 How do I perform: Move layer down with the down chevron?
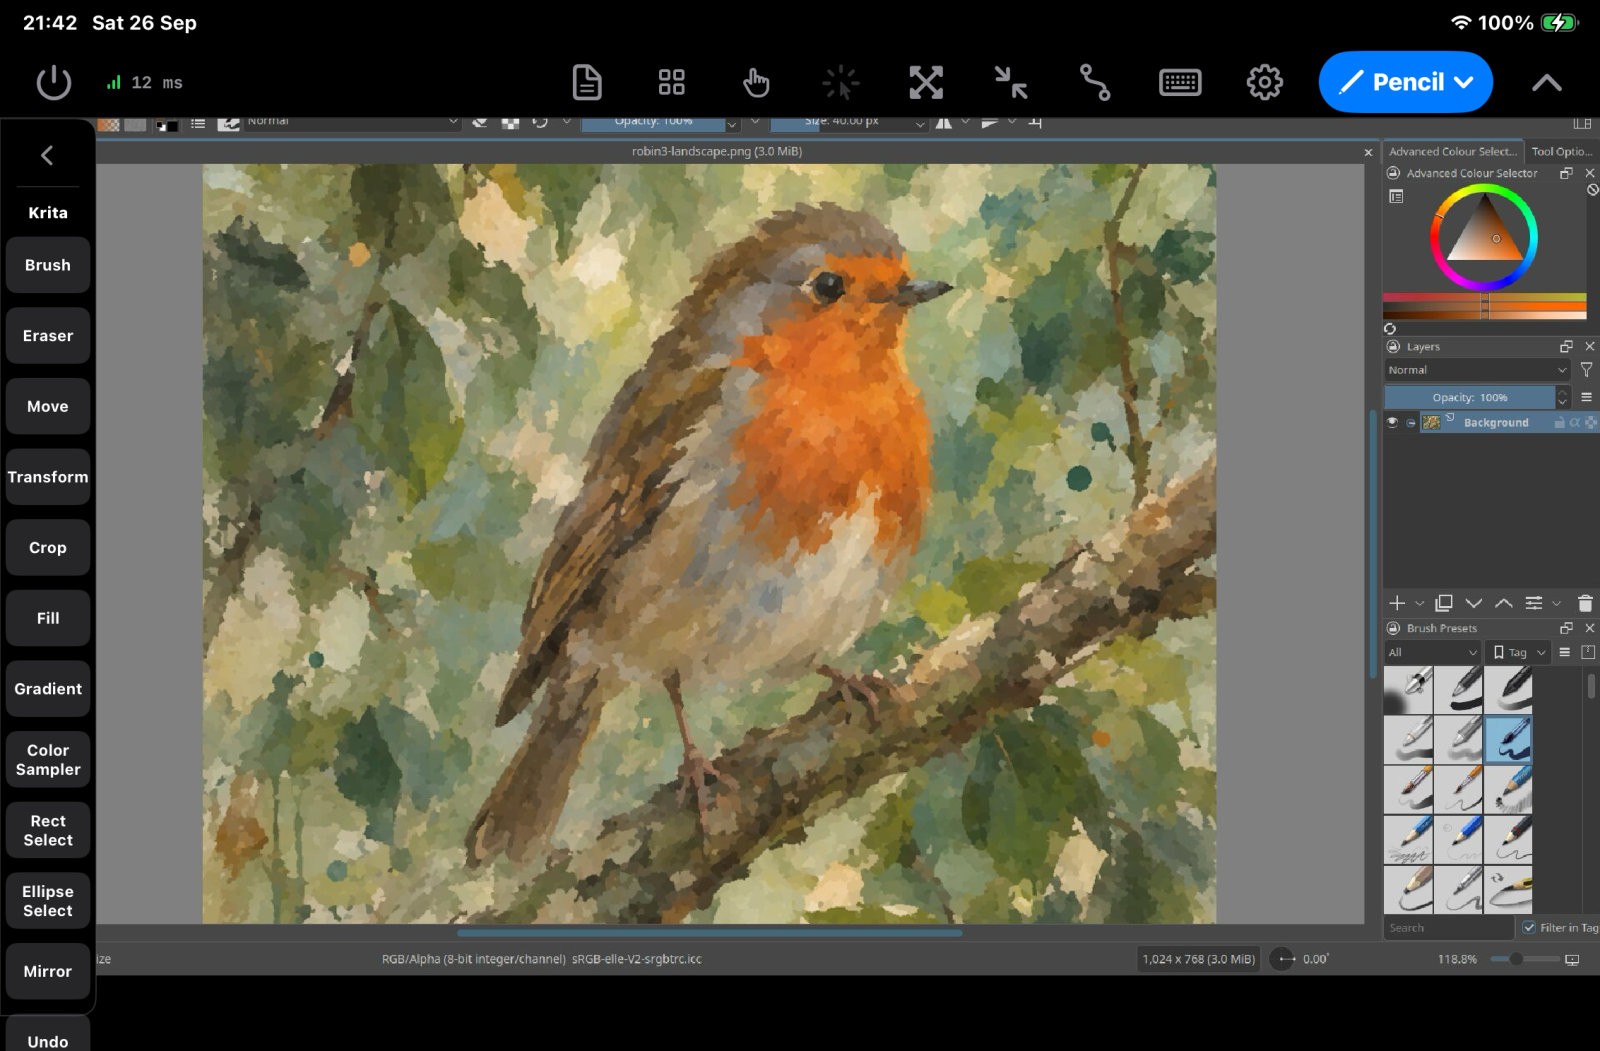click(1473, 603)
